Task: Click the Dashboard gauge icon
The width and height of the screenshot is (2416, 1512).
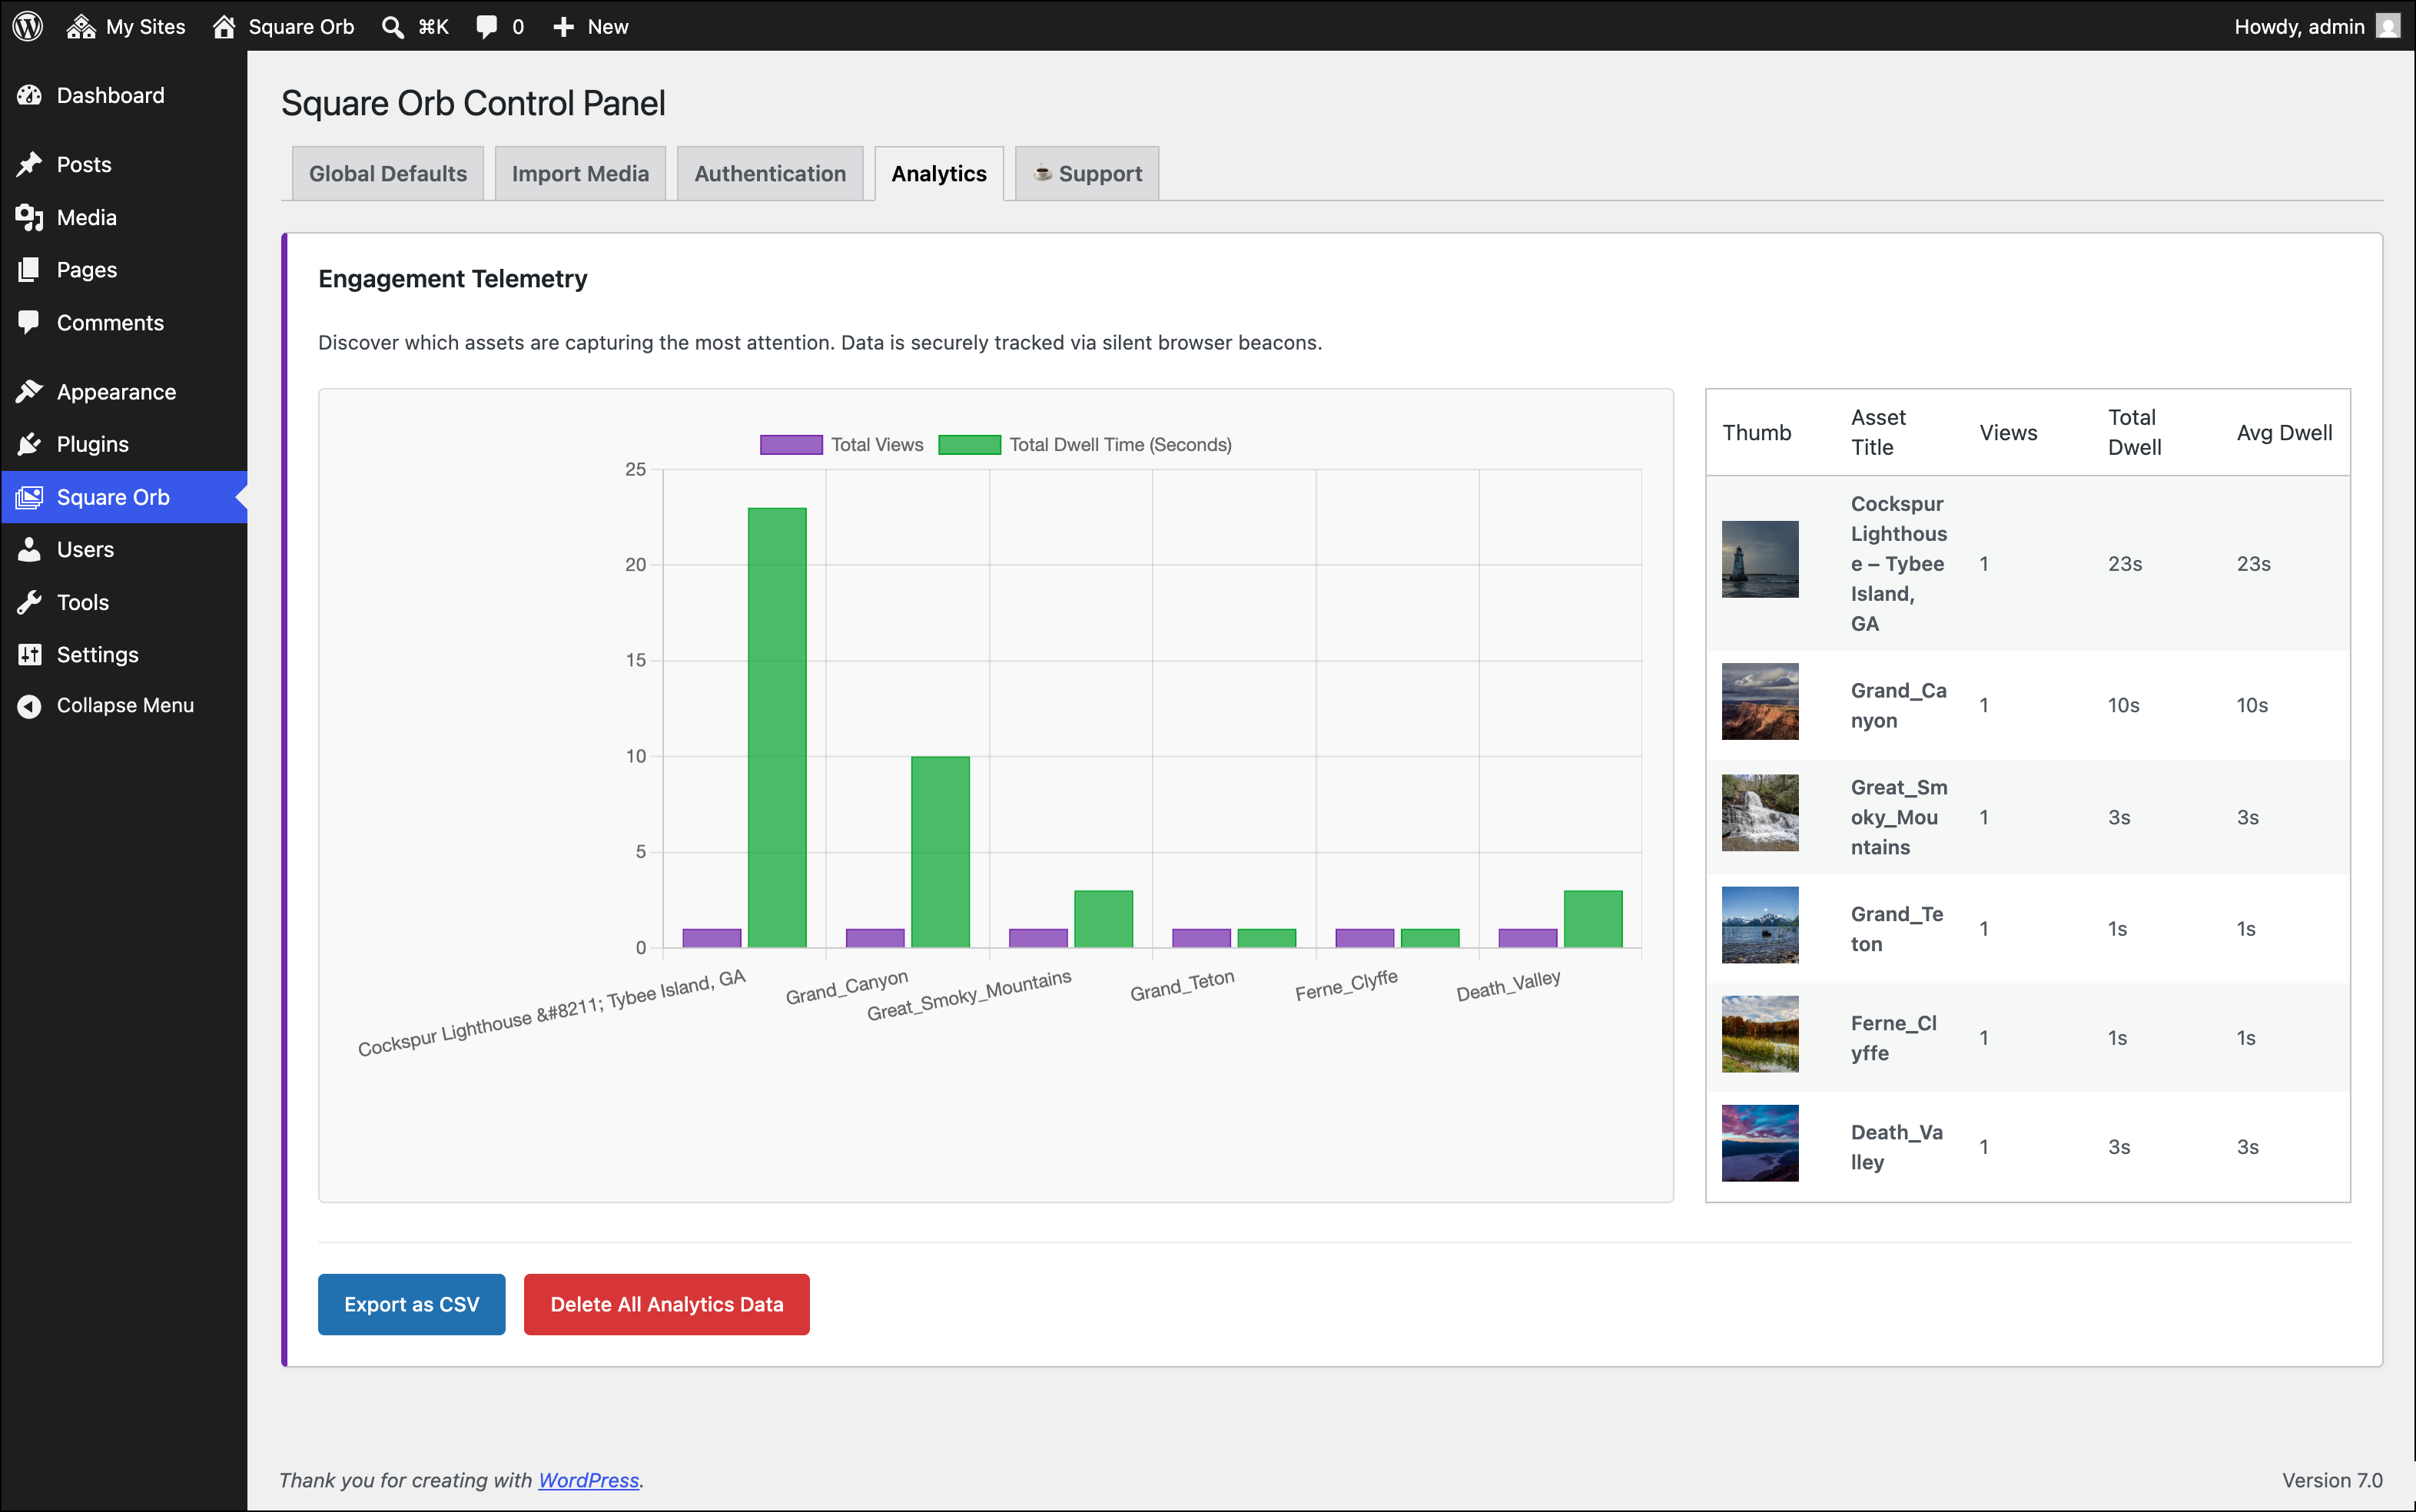Action: (x=30, y=95)
